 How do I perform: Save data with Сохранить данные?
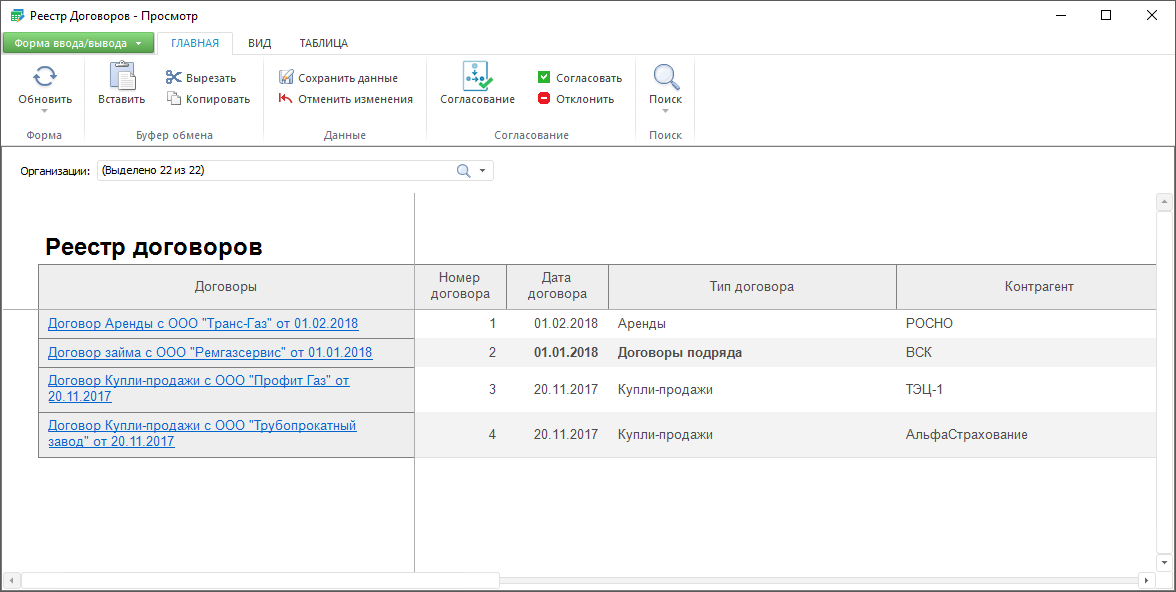point(338,78)
